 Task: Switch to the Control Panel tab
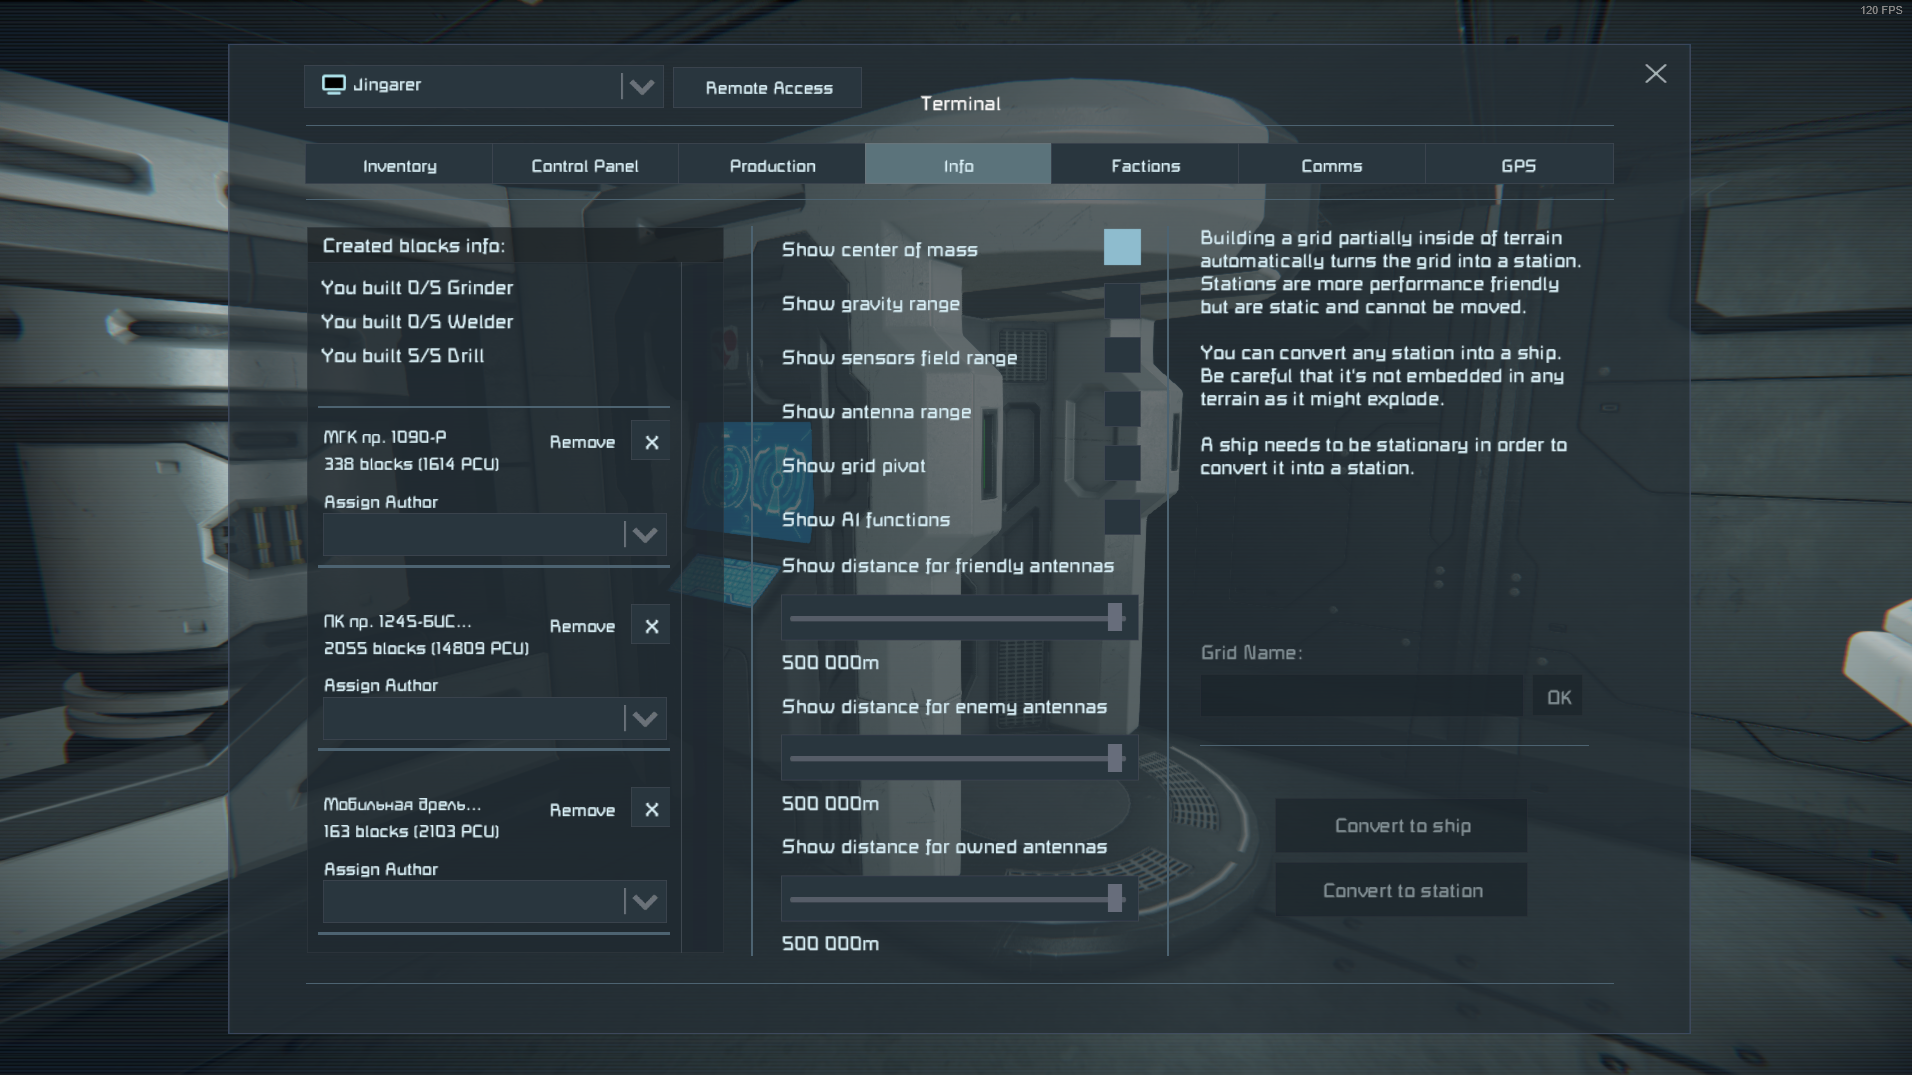pos(585,165)
